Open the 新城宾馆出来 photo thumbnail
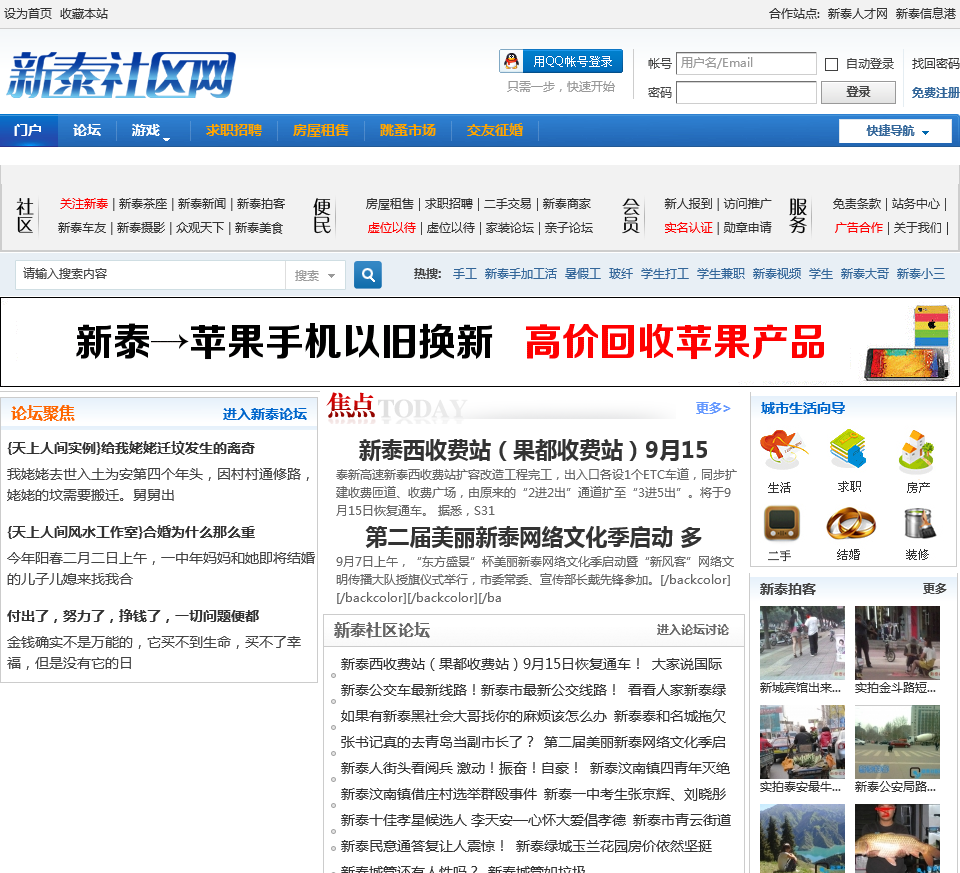Screen dimensions: 960x873 [x=802, y=643]
